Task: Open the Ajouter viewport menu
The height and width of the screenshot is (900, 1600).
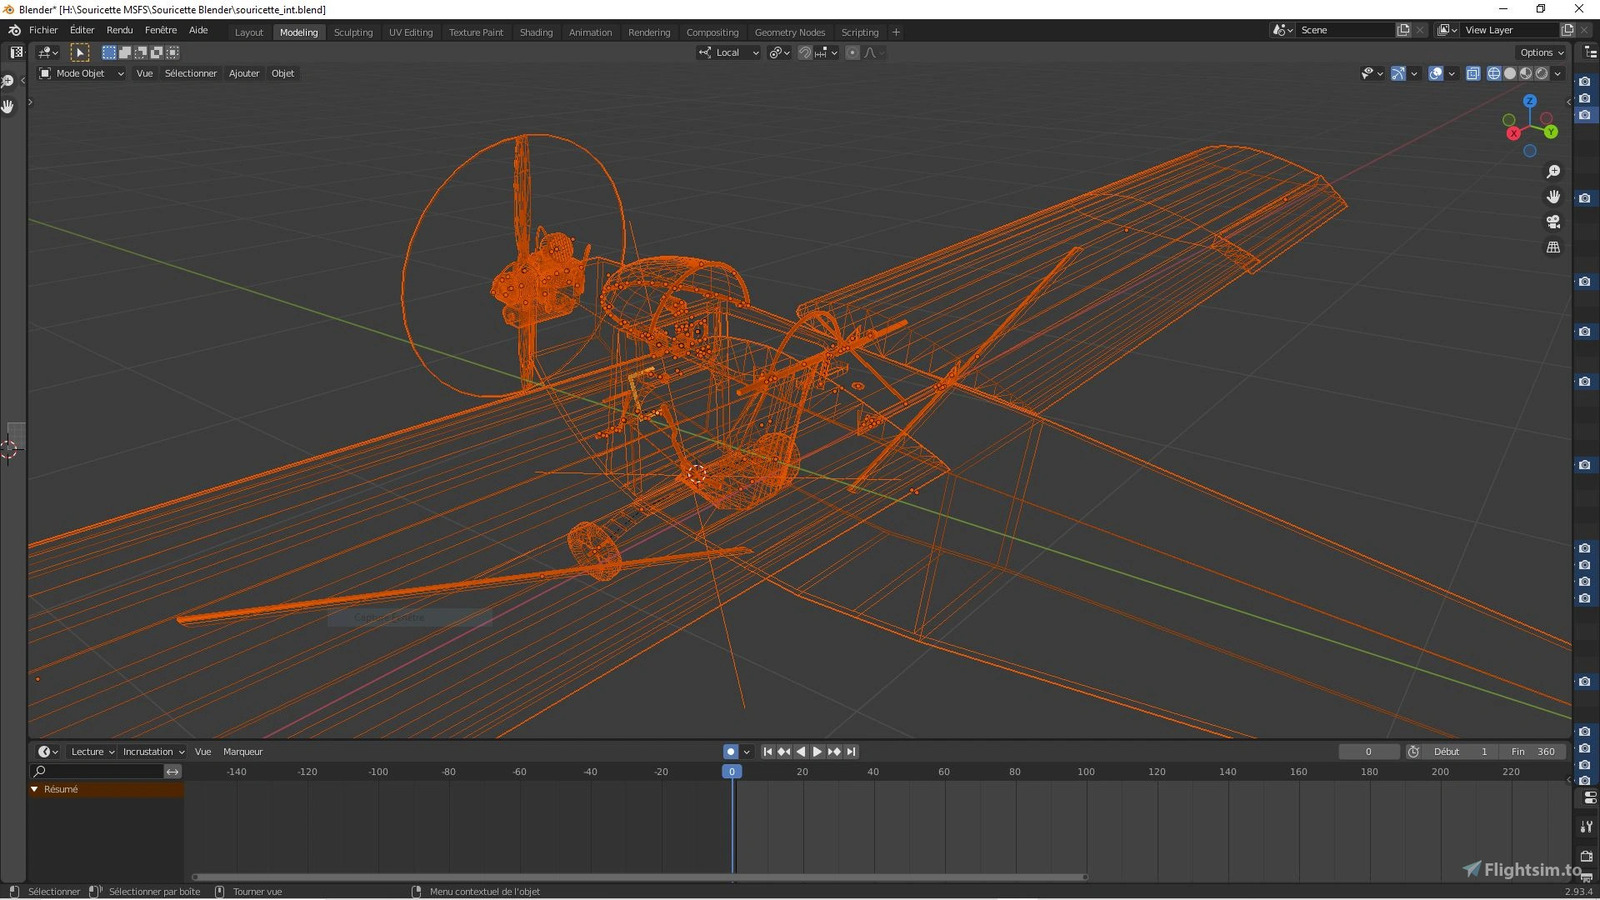Action: (244, 73)
